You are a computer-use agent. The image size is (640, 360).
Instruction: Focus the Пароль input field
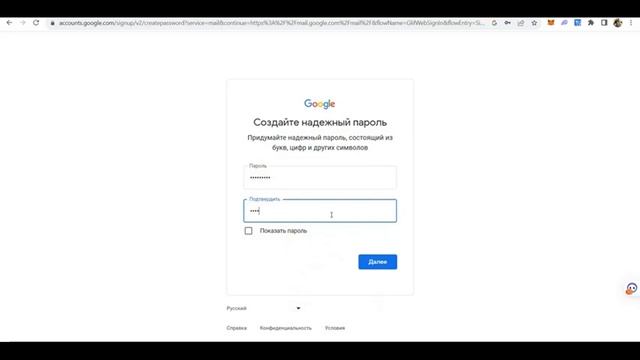pyautogui.click(x=320, y=178)
